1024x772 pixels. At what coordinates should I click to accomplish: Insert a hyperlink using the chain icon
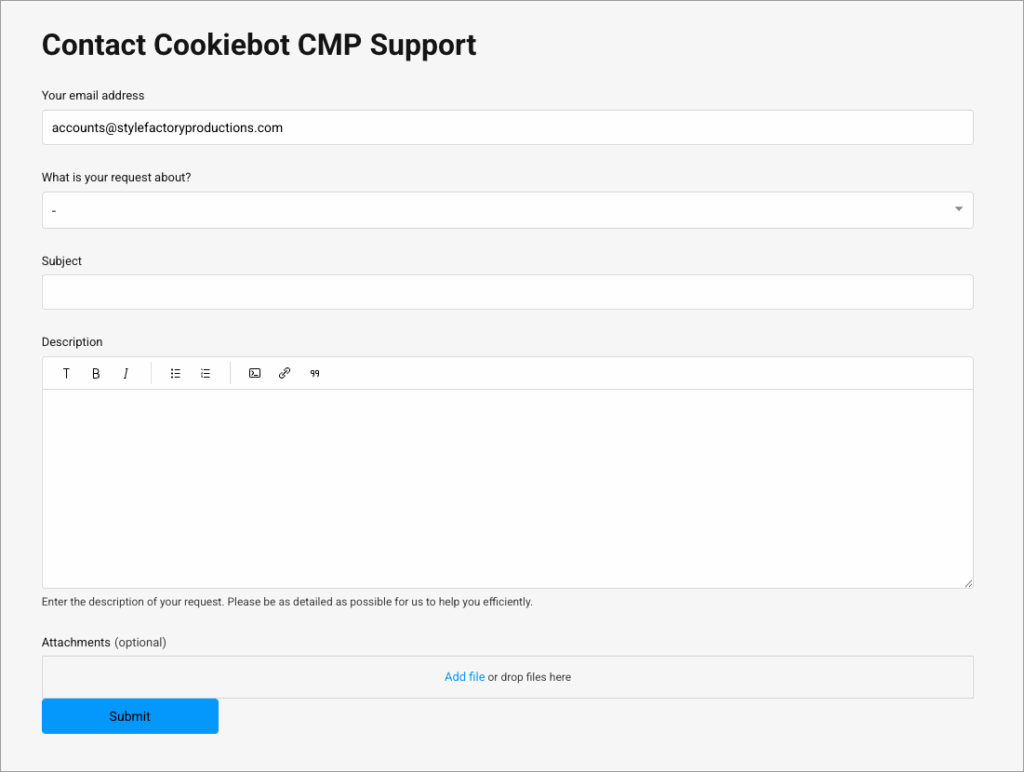[284, 373]
